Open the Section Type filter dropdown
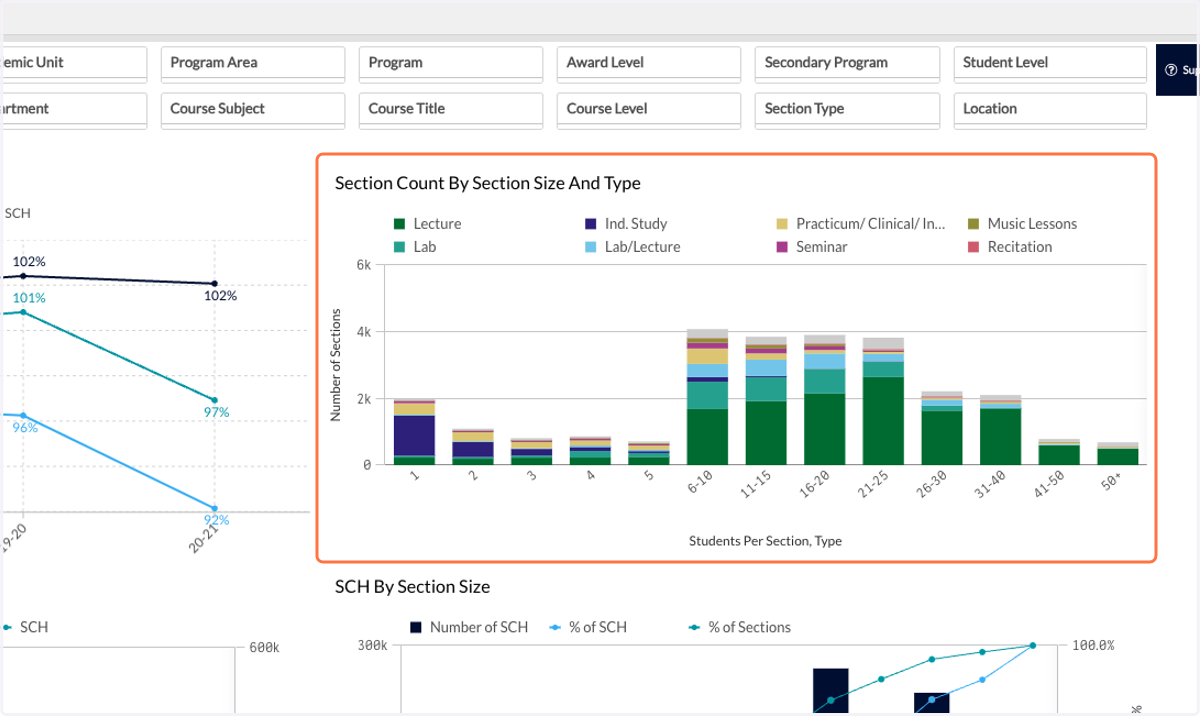This screenshot has height=716, width=1200. 847,109
